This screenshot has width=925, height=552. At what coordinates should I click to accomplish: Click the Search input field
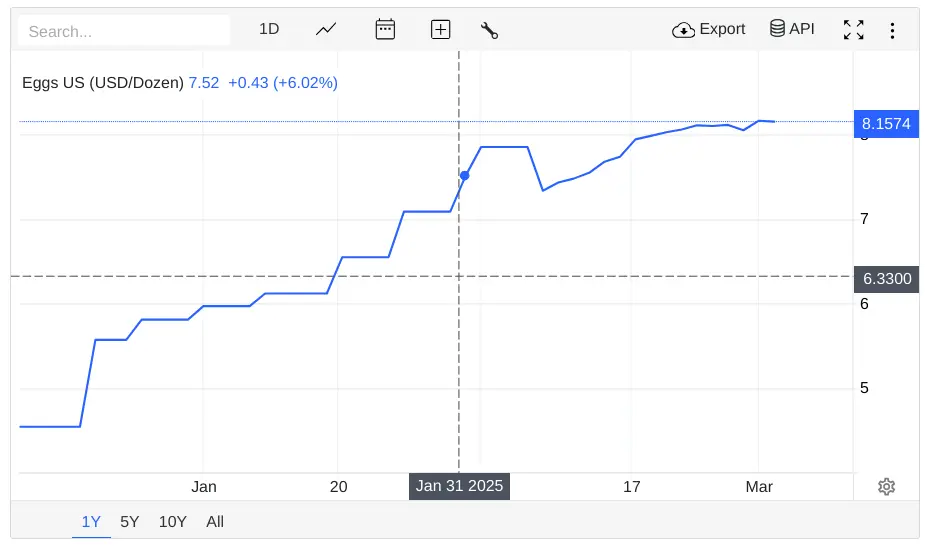[x=124, y=31]
